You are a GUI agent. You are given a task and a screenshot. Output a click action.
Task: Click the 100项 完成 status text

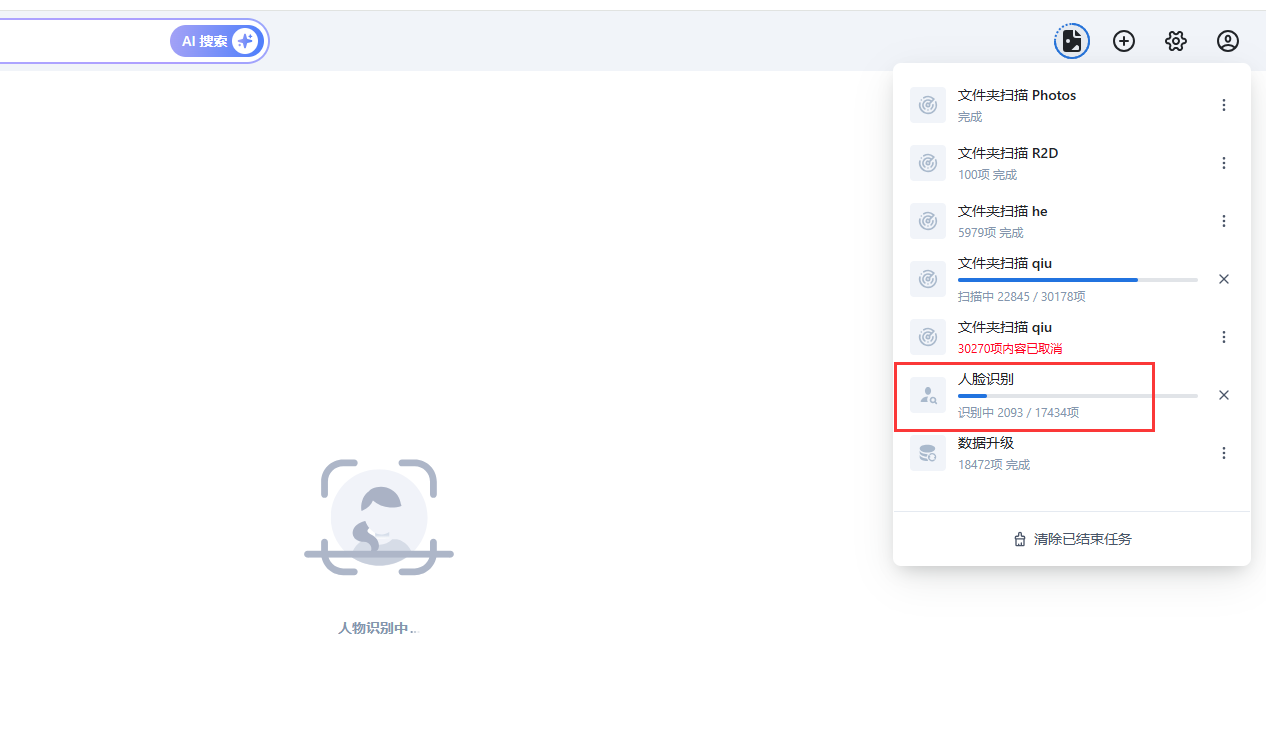(x=987, y=175)
